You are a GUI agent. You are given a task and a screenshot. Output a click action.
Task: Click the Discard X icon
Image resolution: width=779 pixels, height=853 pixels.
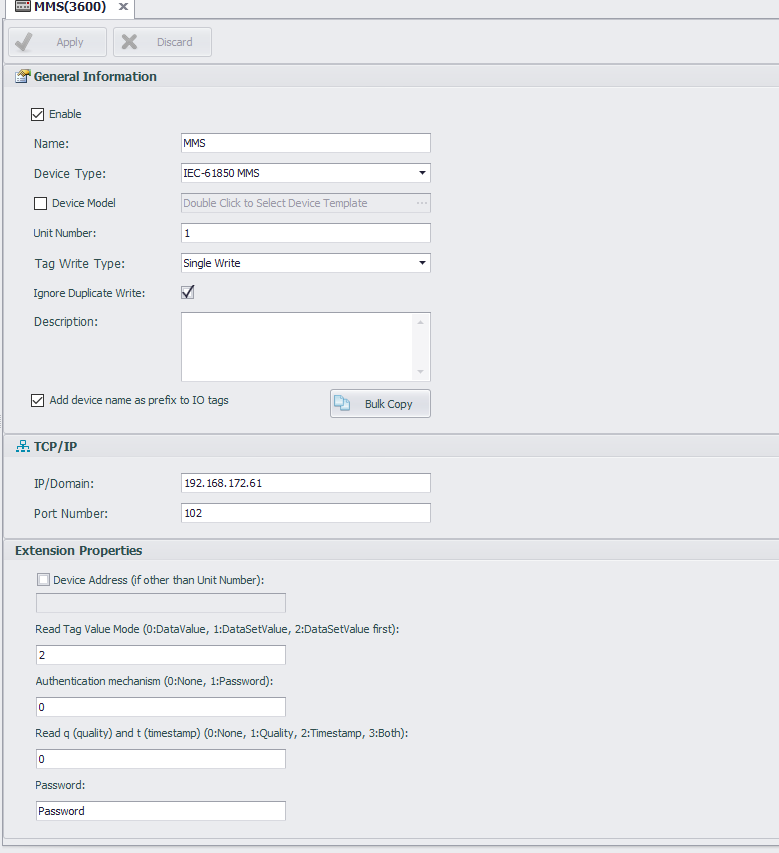[x=129, y=42]
